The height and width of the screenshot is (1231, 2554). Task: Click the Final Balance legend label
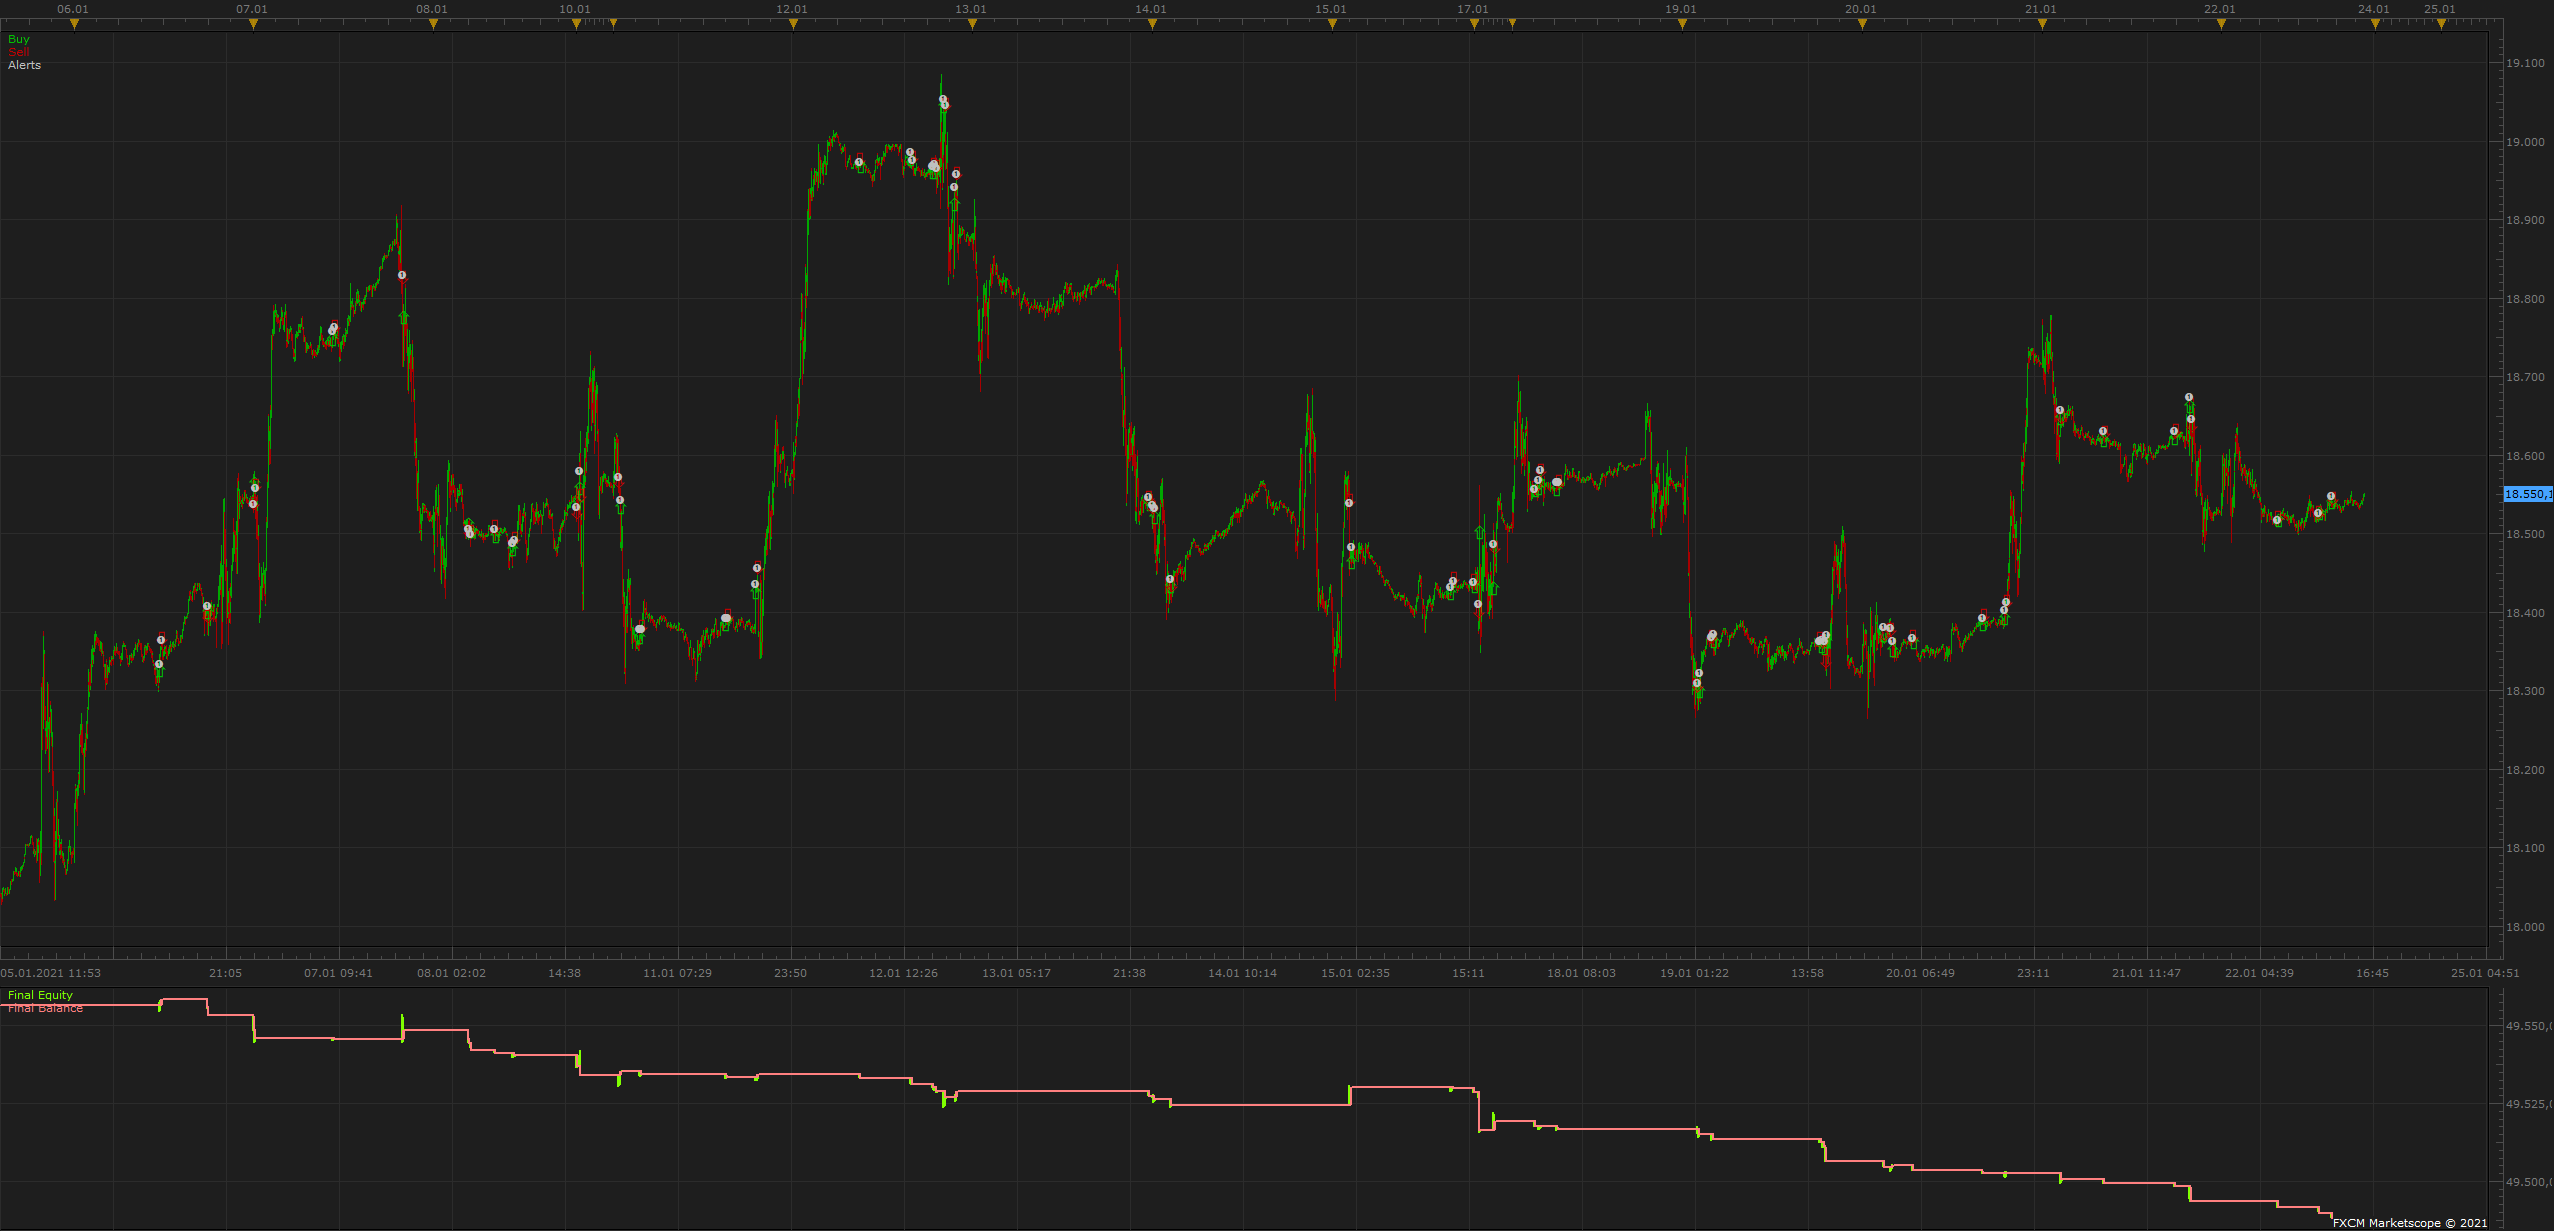click(x=45, y=1008)
